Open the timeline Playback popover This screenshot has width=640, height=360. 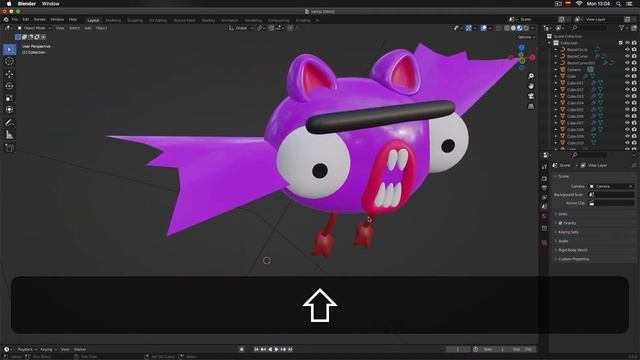(27, 349)
